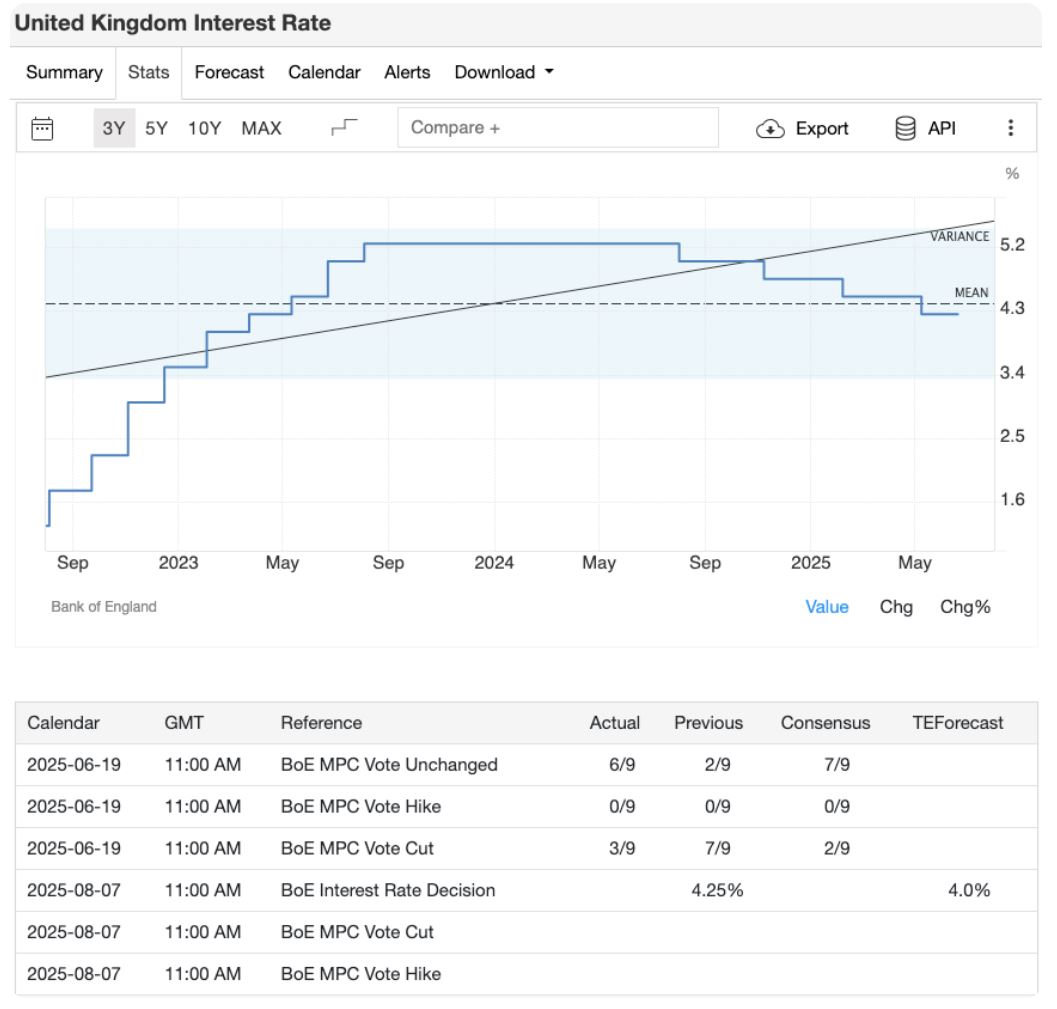Open the Summary tab

coord(64,72)
